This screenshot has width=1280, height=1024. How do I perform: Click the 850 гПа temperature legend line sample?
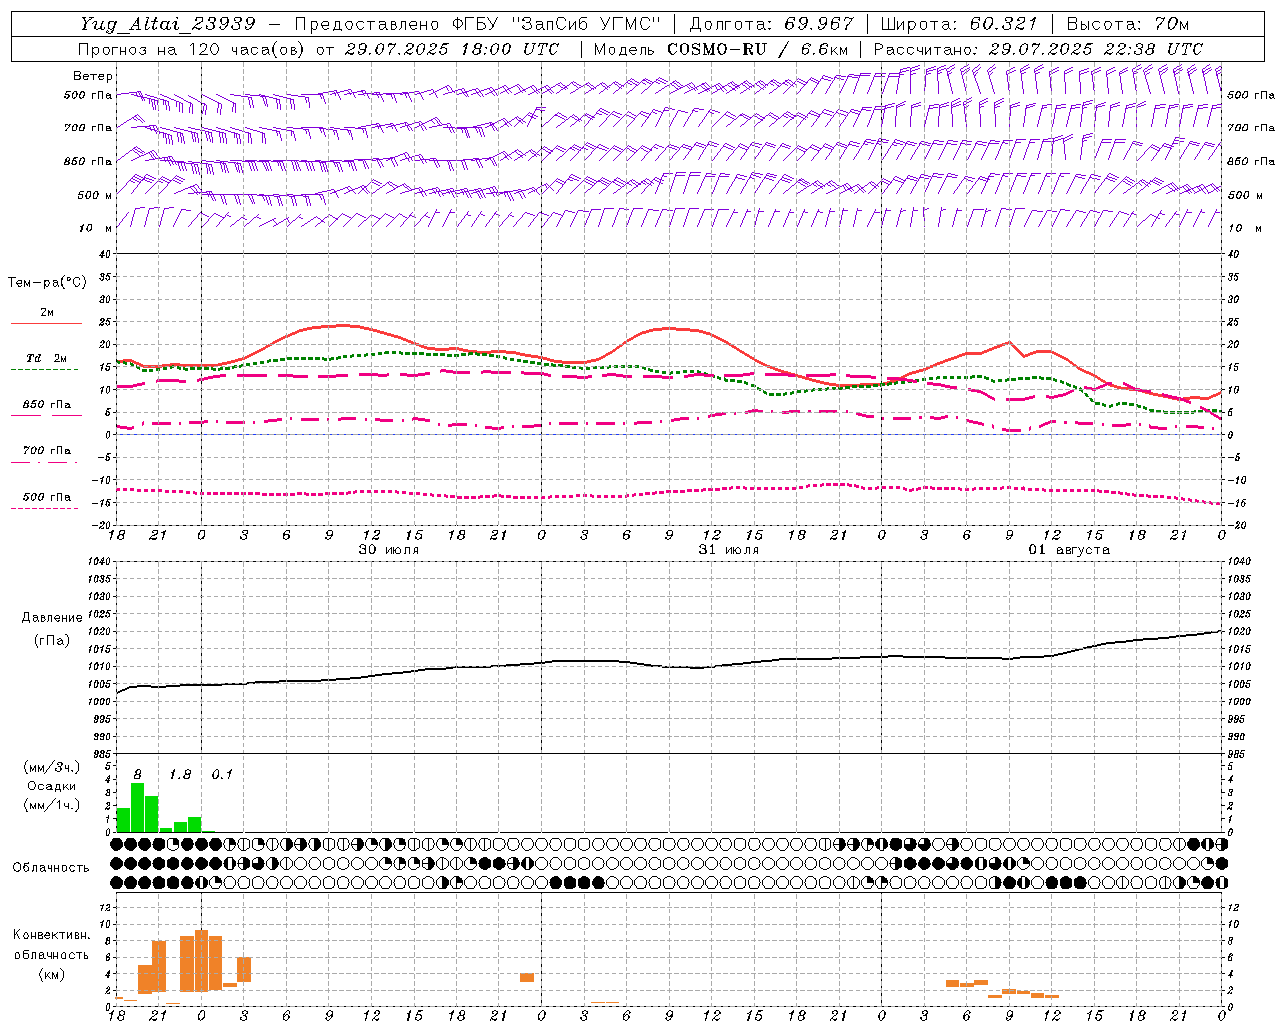(x=46, y=415)
